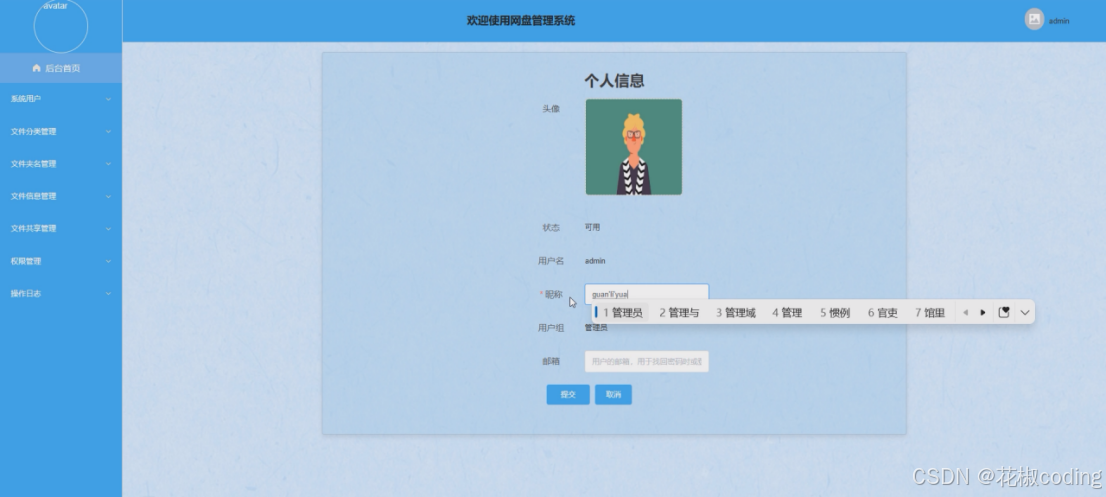Viewport: 1106px width, 497px height.
Task: Click chevron next to 系统用户
Action: pyautogui.click(x=108, y=99)
